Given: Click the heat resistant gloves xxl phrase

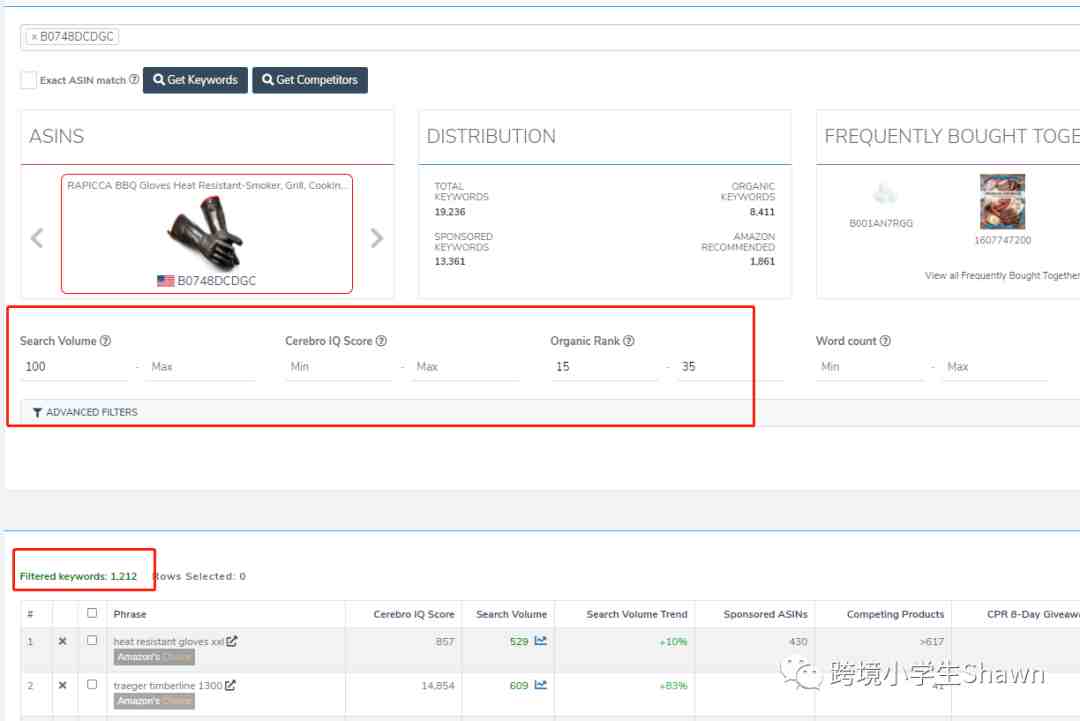Looking at the screenshot, I should pos(169,642).
